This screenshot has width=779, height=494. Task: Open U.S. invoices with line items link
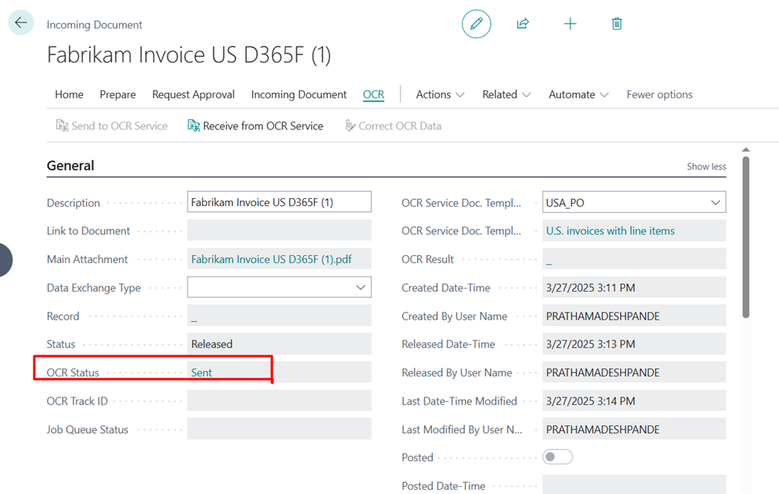[x=610, y=231]
